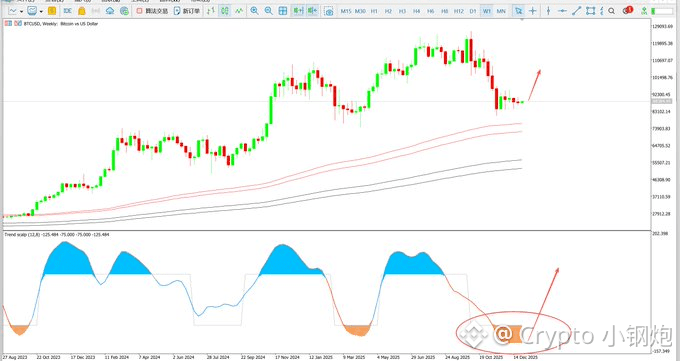This screenshot has height=361, width=680.
Task: Switch to the H8 timeframe
Action: (445, 11)
